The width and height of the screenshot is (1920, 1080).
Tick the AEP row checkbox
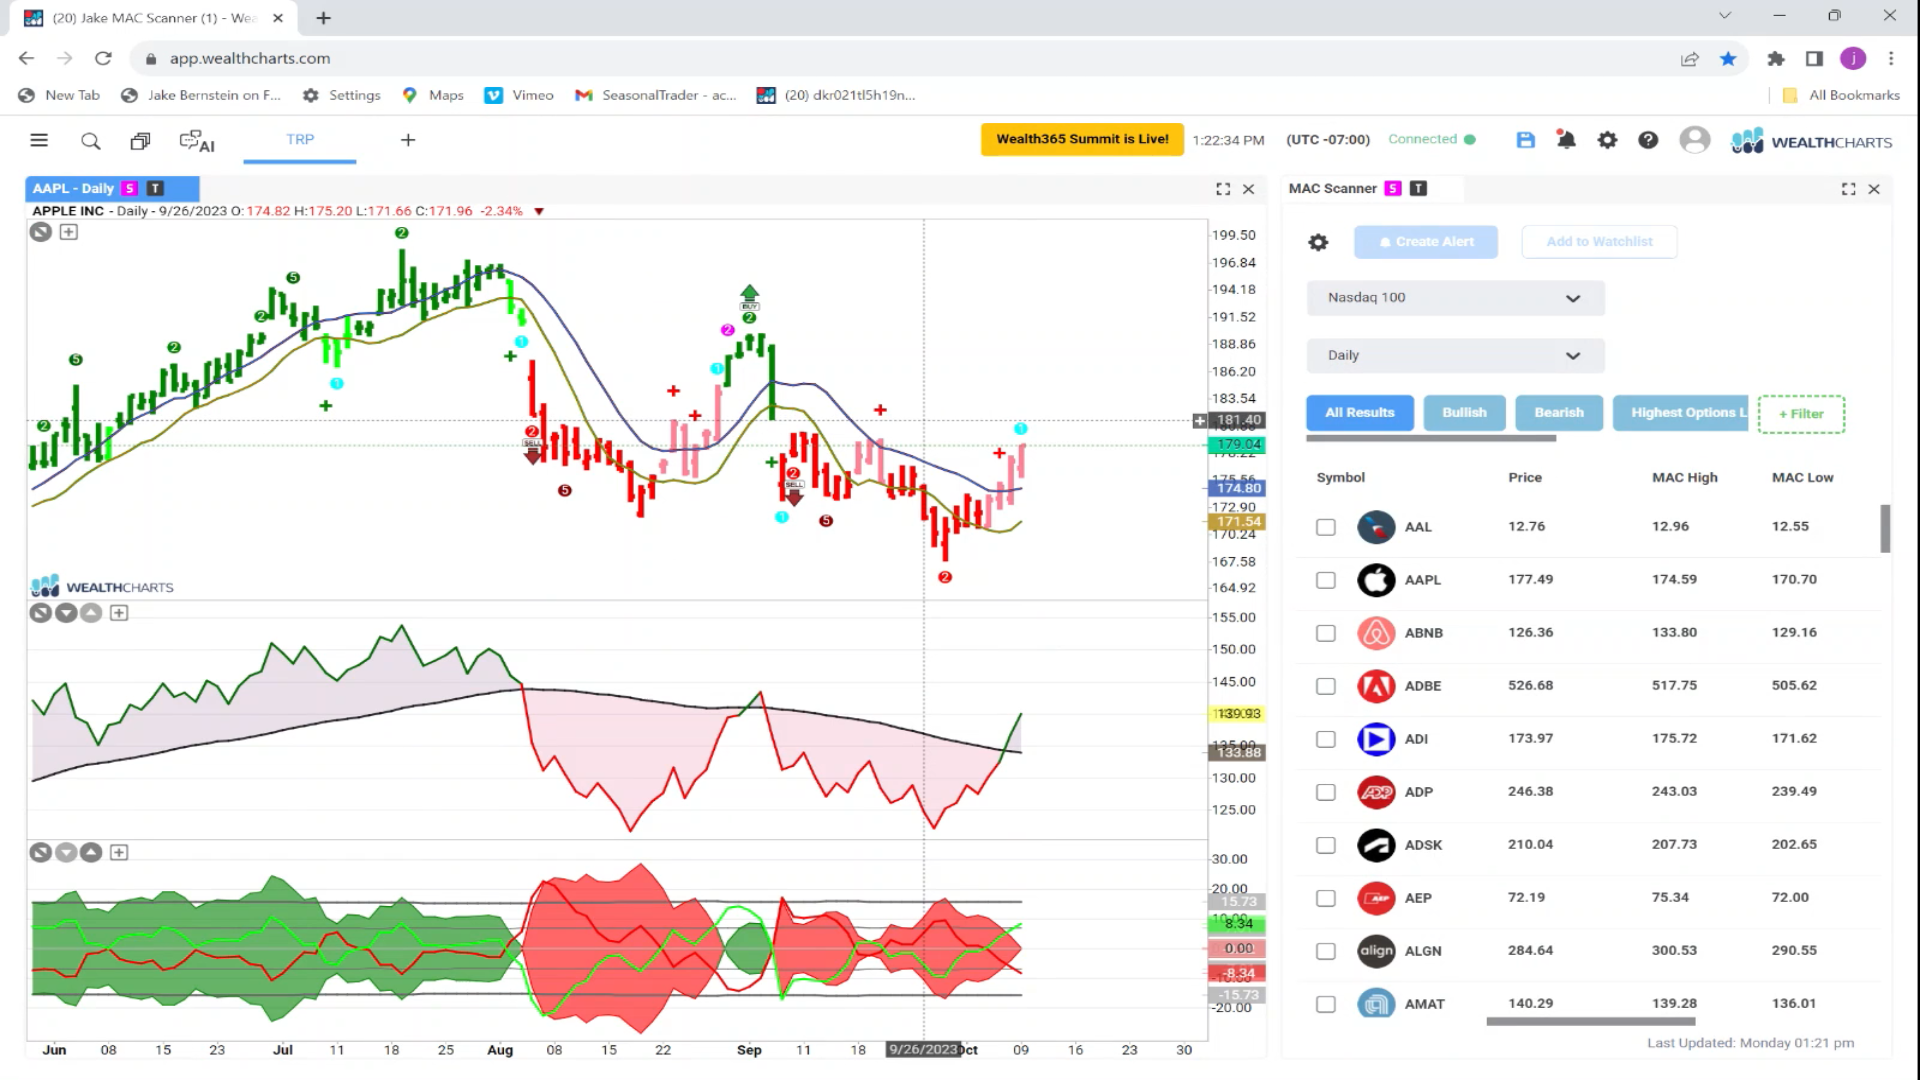pos(1326,898)
